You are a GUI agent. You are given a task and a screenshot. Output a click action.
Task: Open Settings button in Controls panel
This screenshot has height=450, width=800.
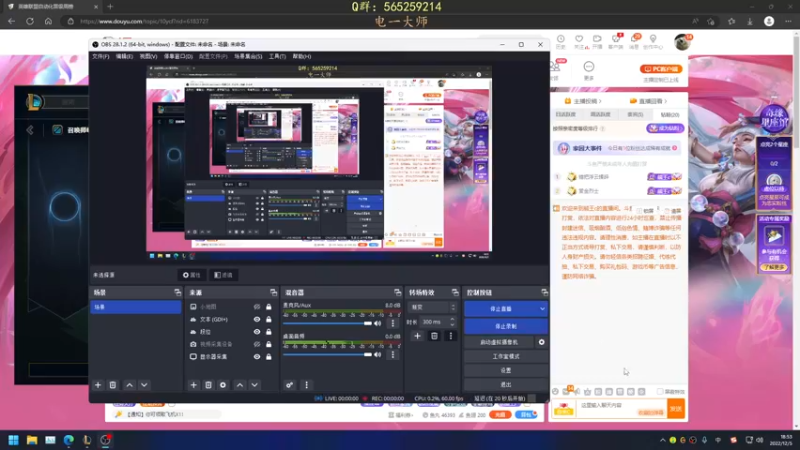tap(506, 370)
